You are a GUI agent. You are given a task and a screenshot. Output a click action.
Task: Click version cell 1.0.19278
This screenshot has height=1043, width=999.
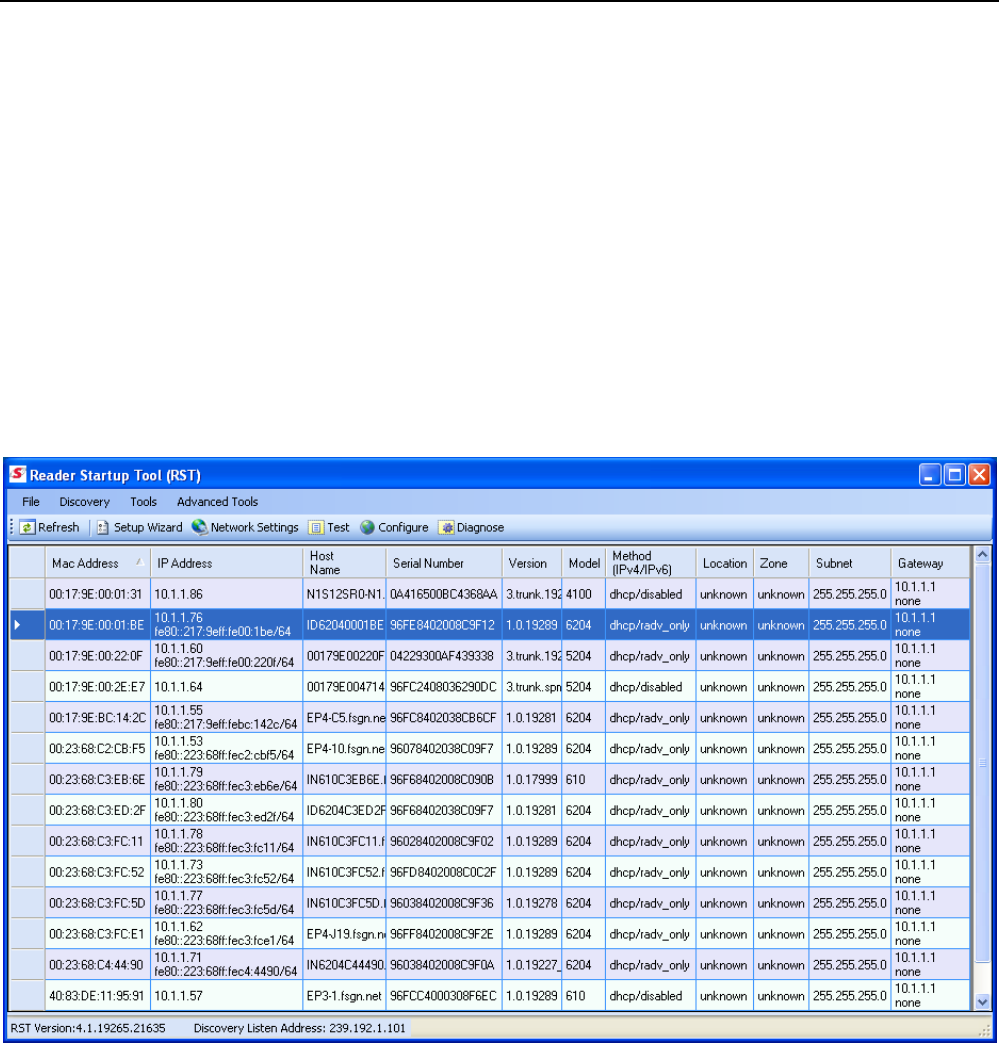(532, 903)
